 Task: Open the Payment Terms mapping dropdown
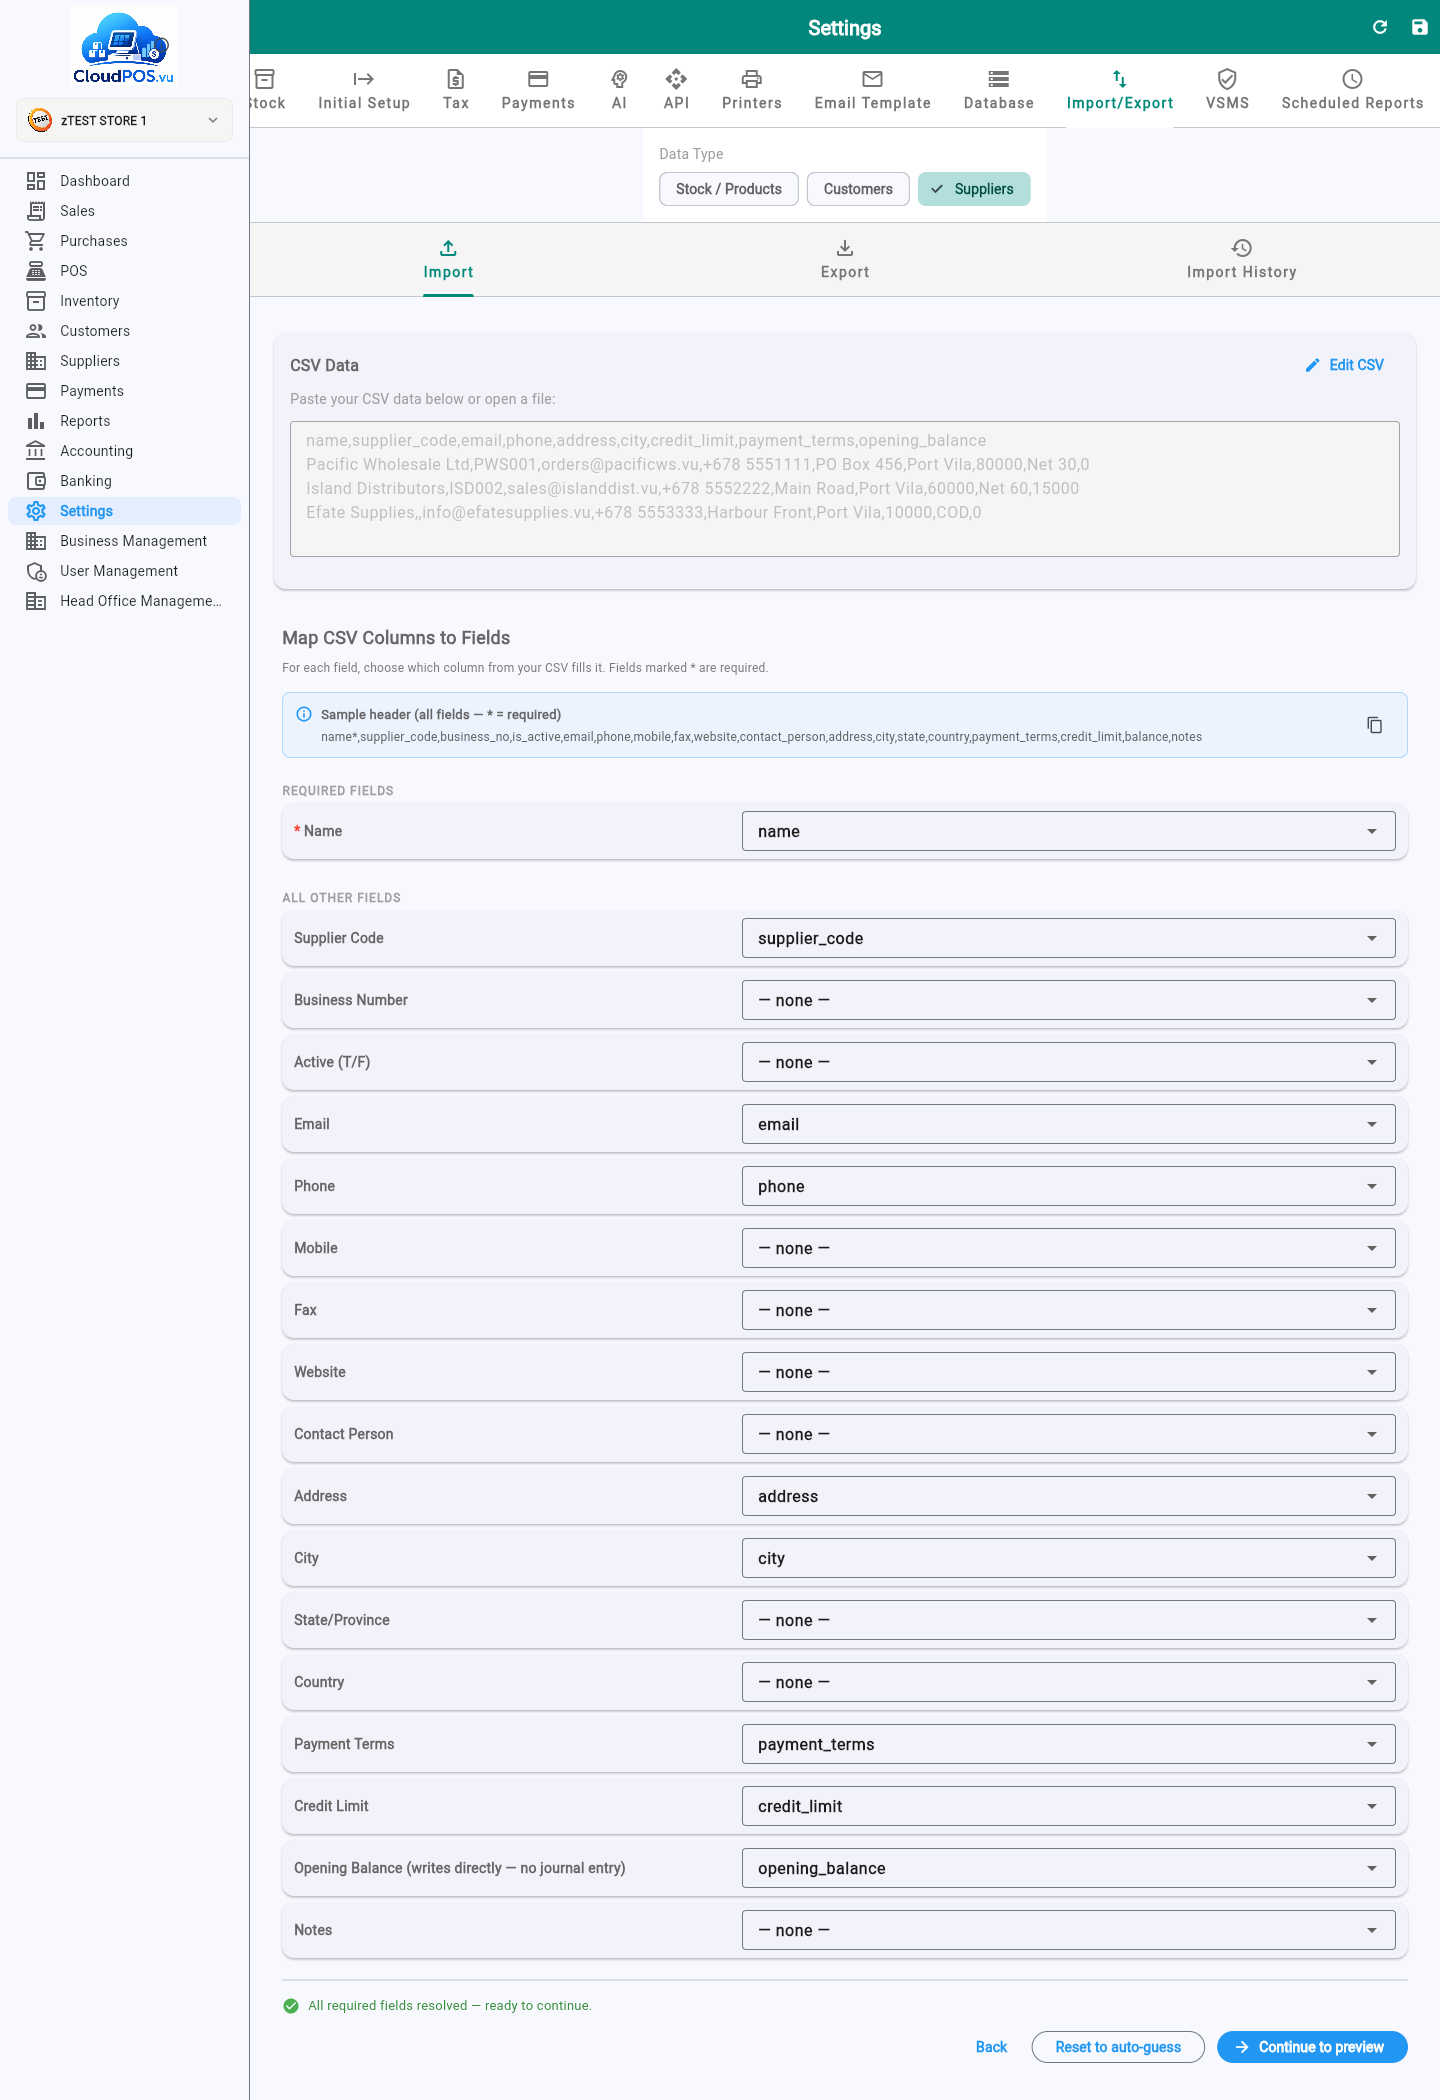[x=1068, y=1744]
